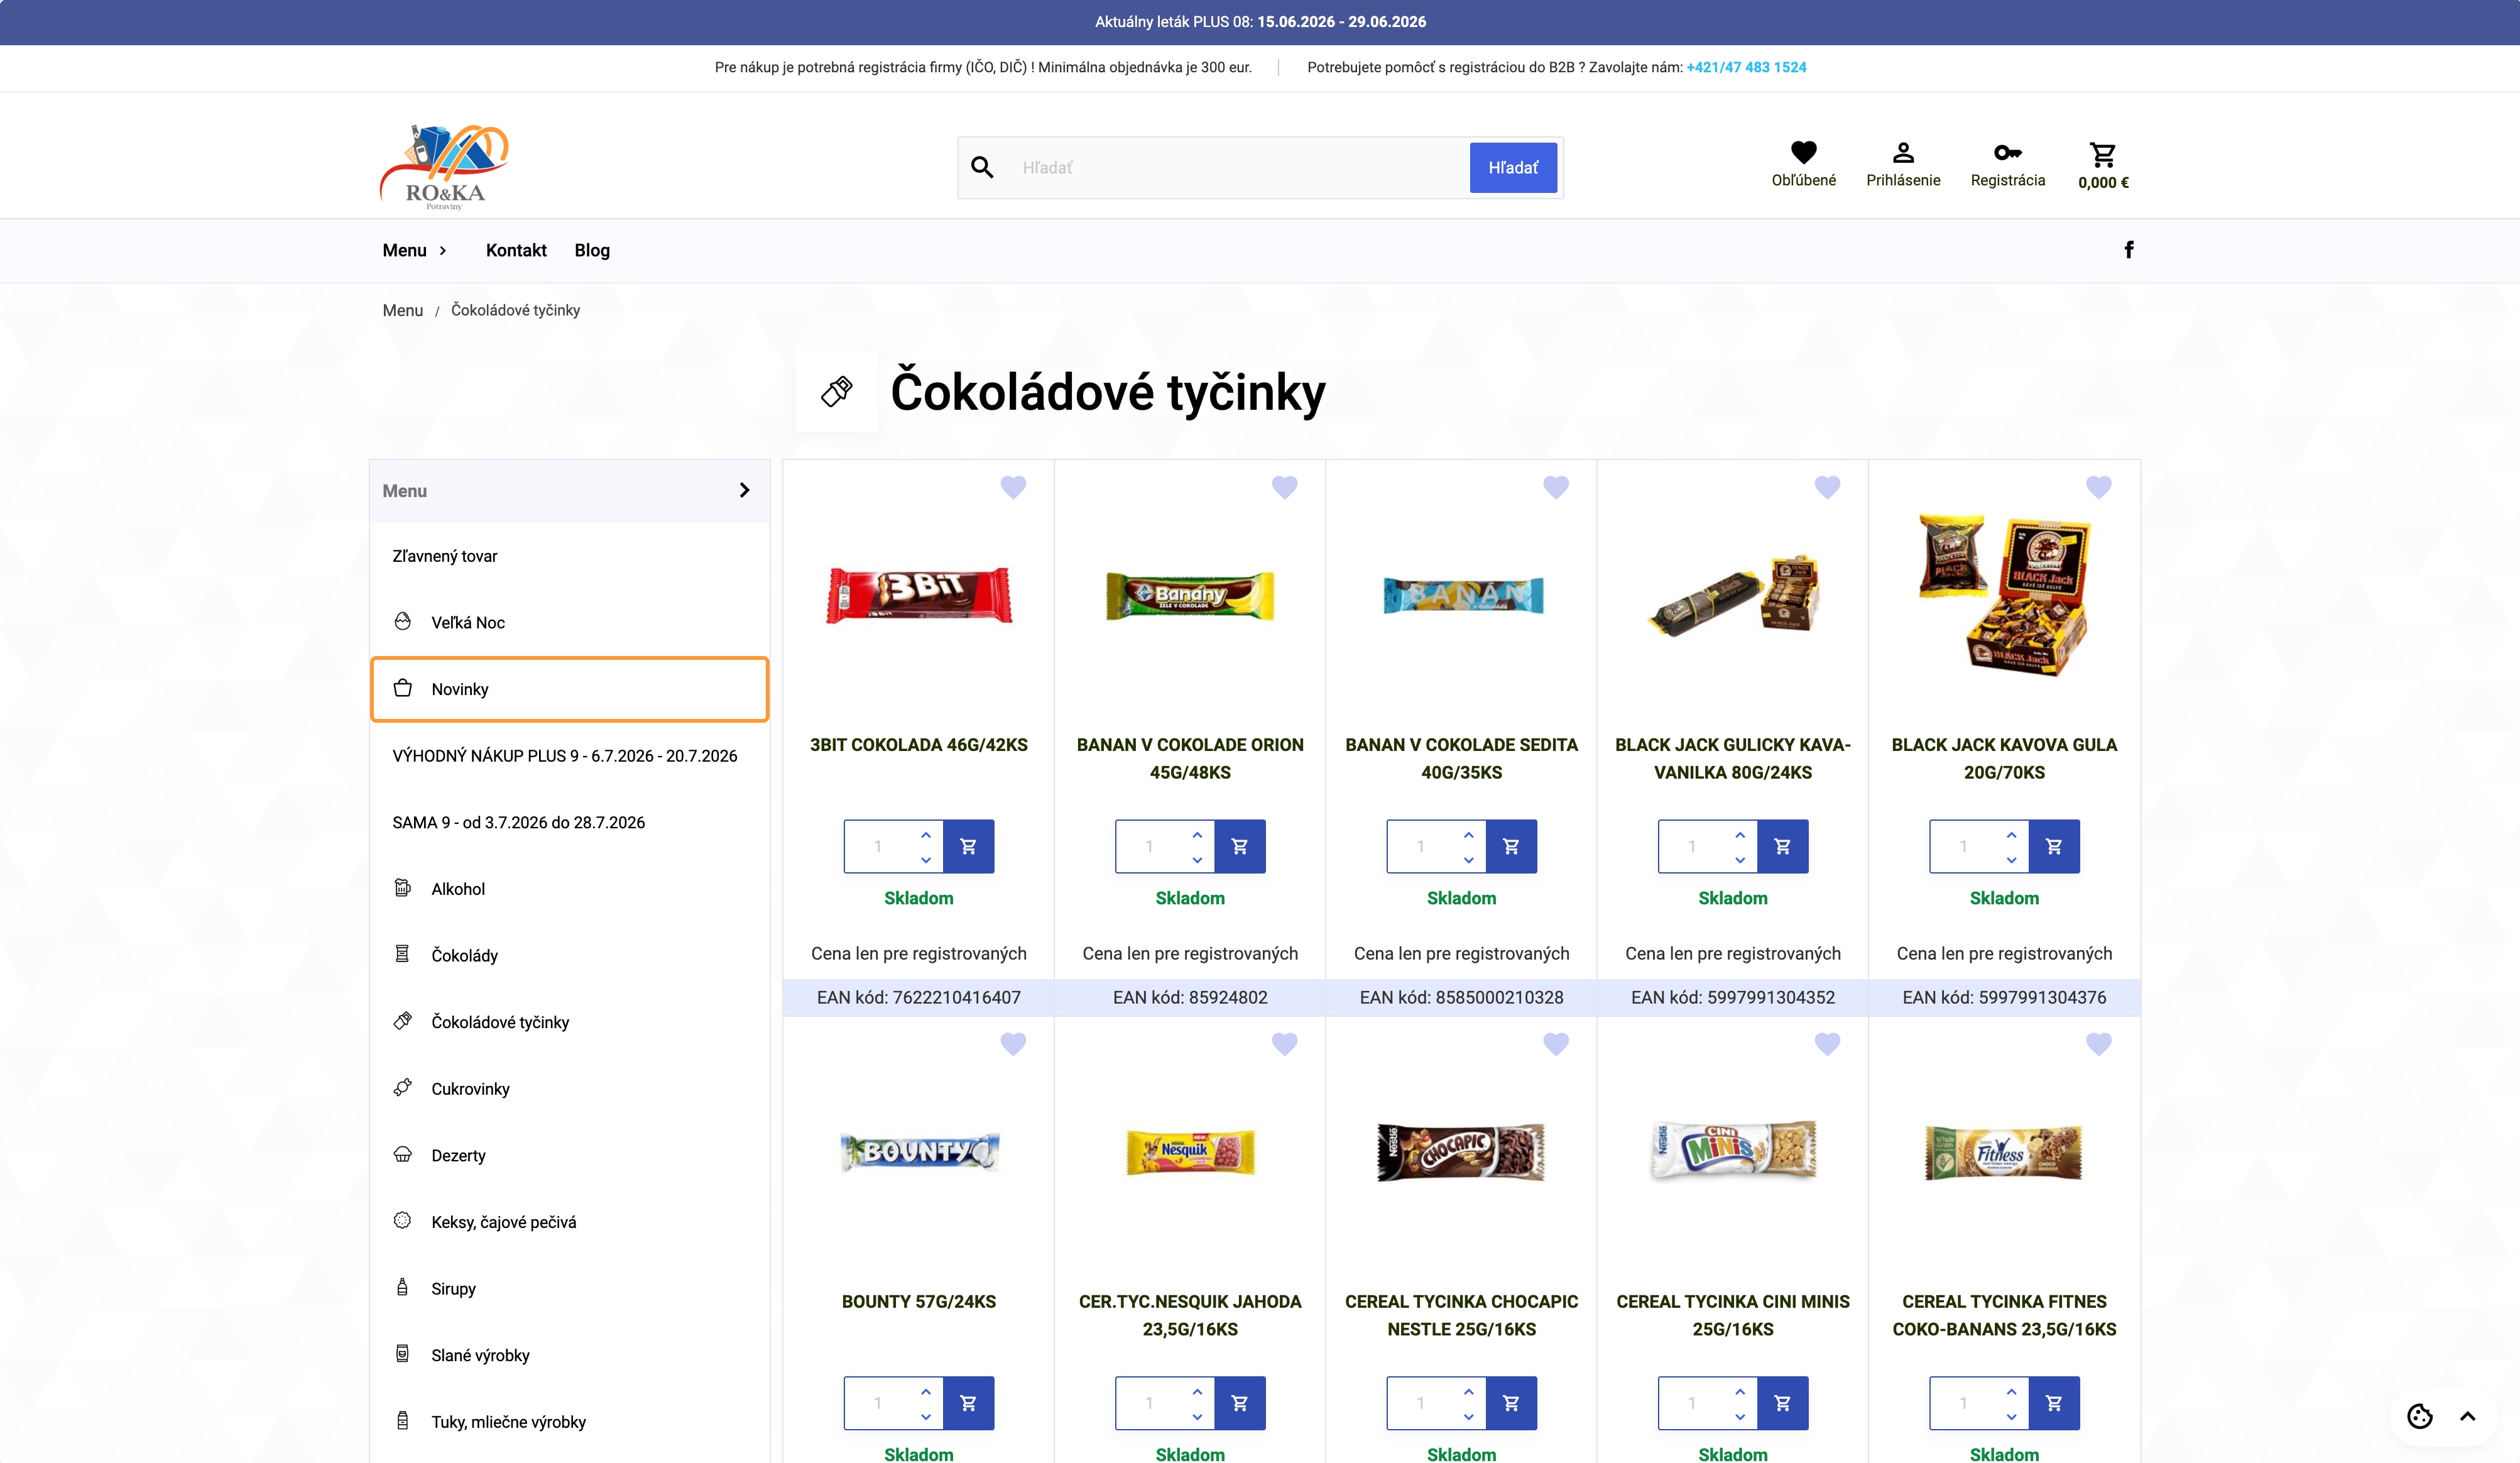2520x1463 pixels.
Task: Select Sirupy category in sidebar
Action: click(x=569, y=1289)
